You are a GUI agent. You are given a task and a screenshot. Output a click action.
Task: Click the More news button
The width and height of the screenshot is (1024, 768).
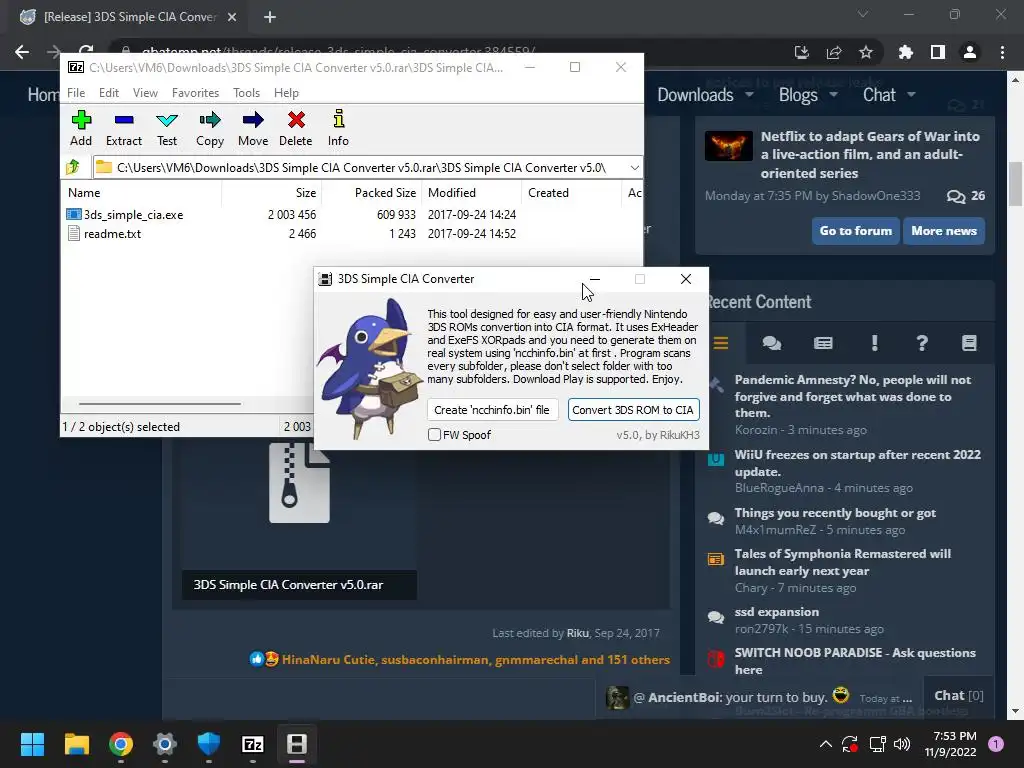tap(944, 231)
